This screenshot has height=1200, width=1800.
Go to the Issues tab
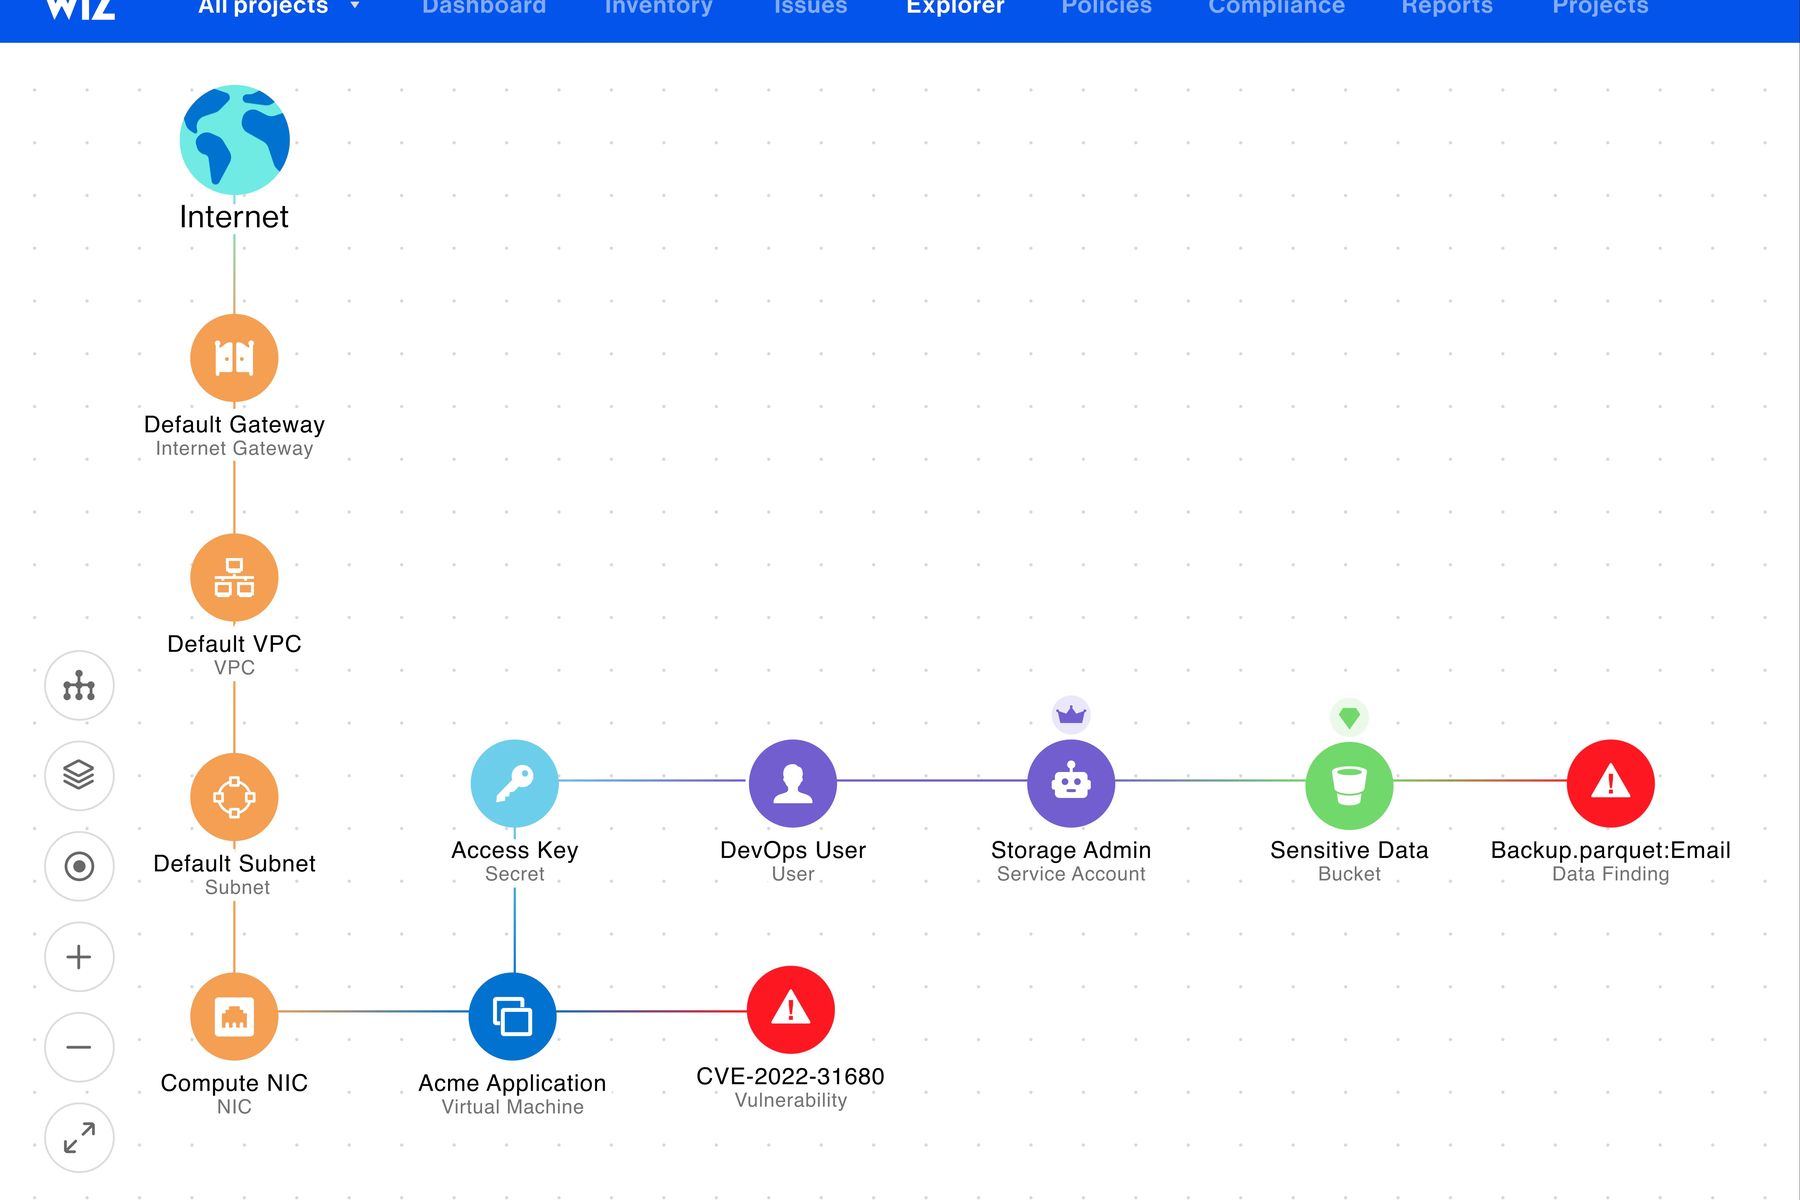coord(811,8)
